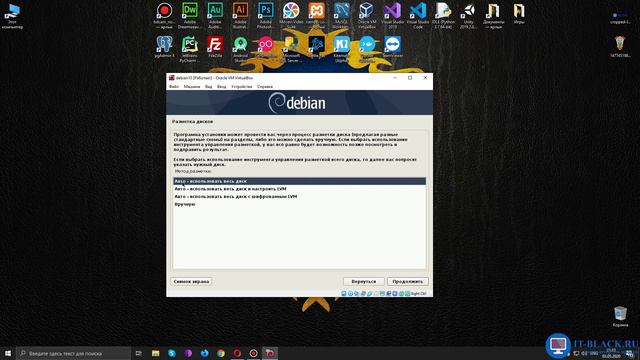
Task: Open the Recycle Bin 'Корзина' on the desktop
Action: coord(620,317)
